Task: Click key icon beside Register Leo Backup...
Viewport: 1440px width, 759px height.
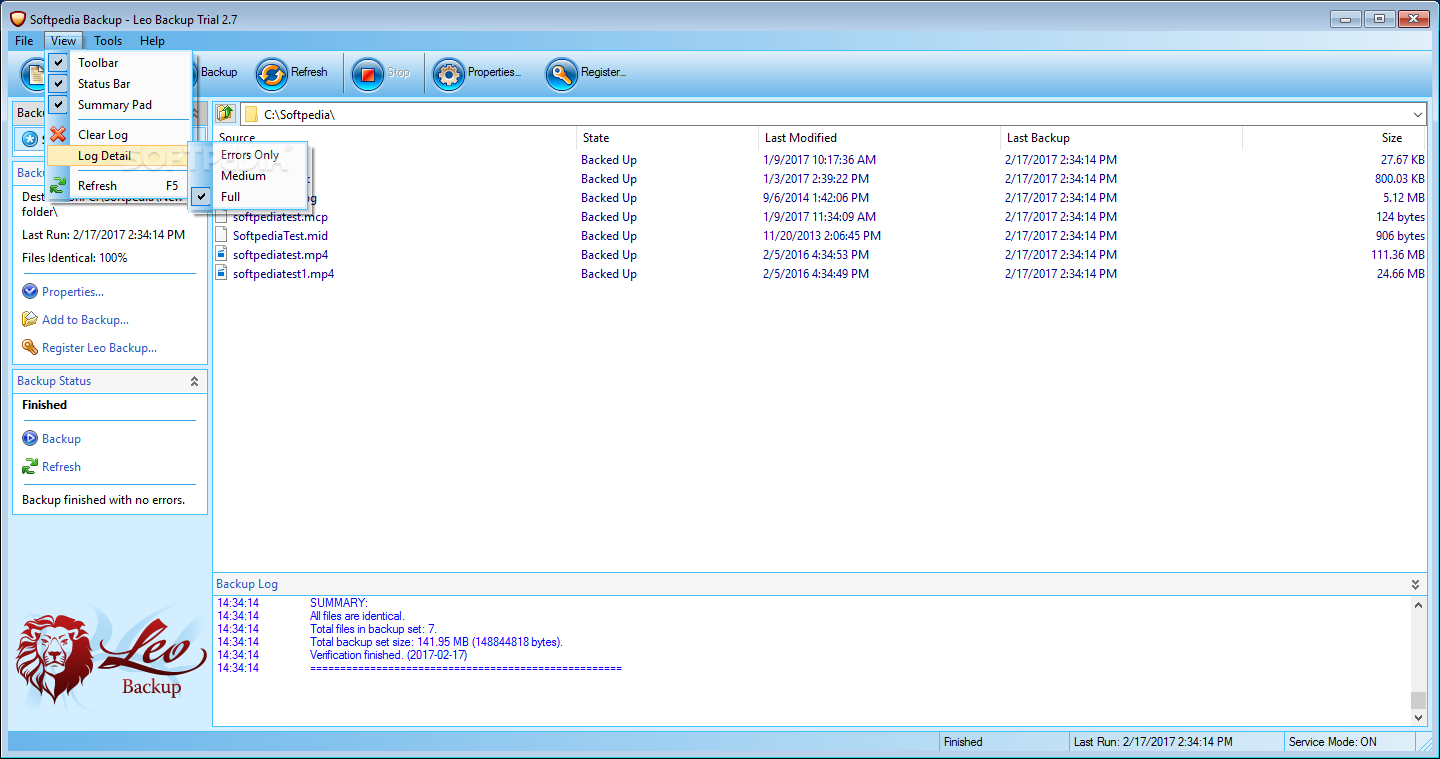Action: tap(30, 348)
